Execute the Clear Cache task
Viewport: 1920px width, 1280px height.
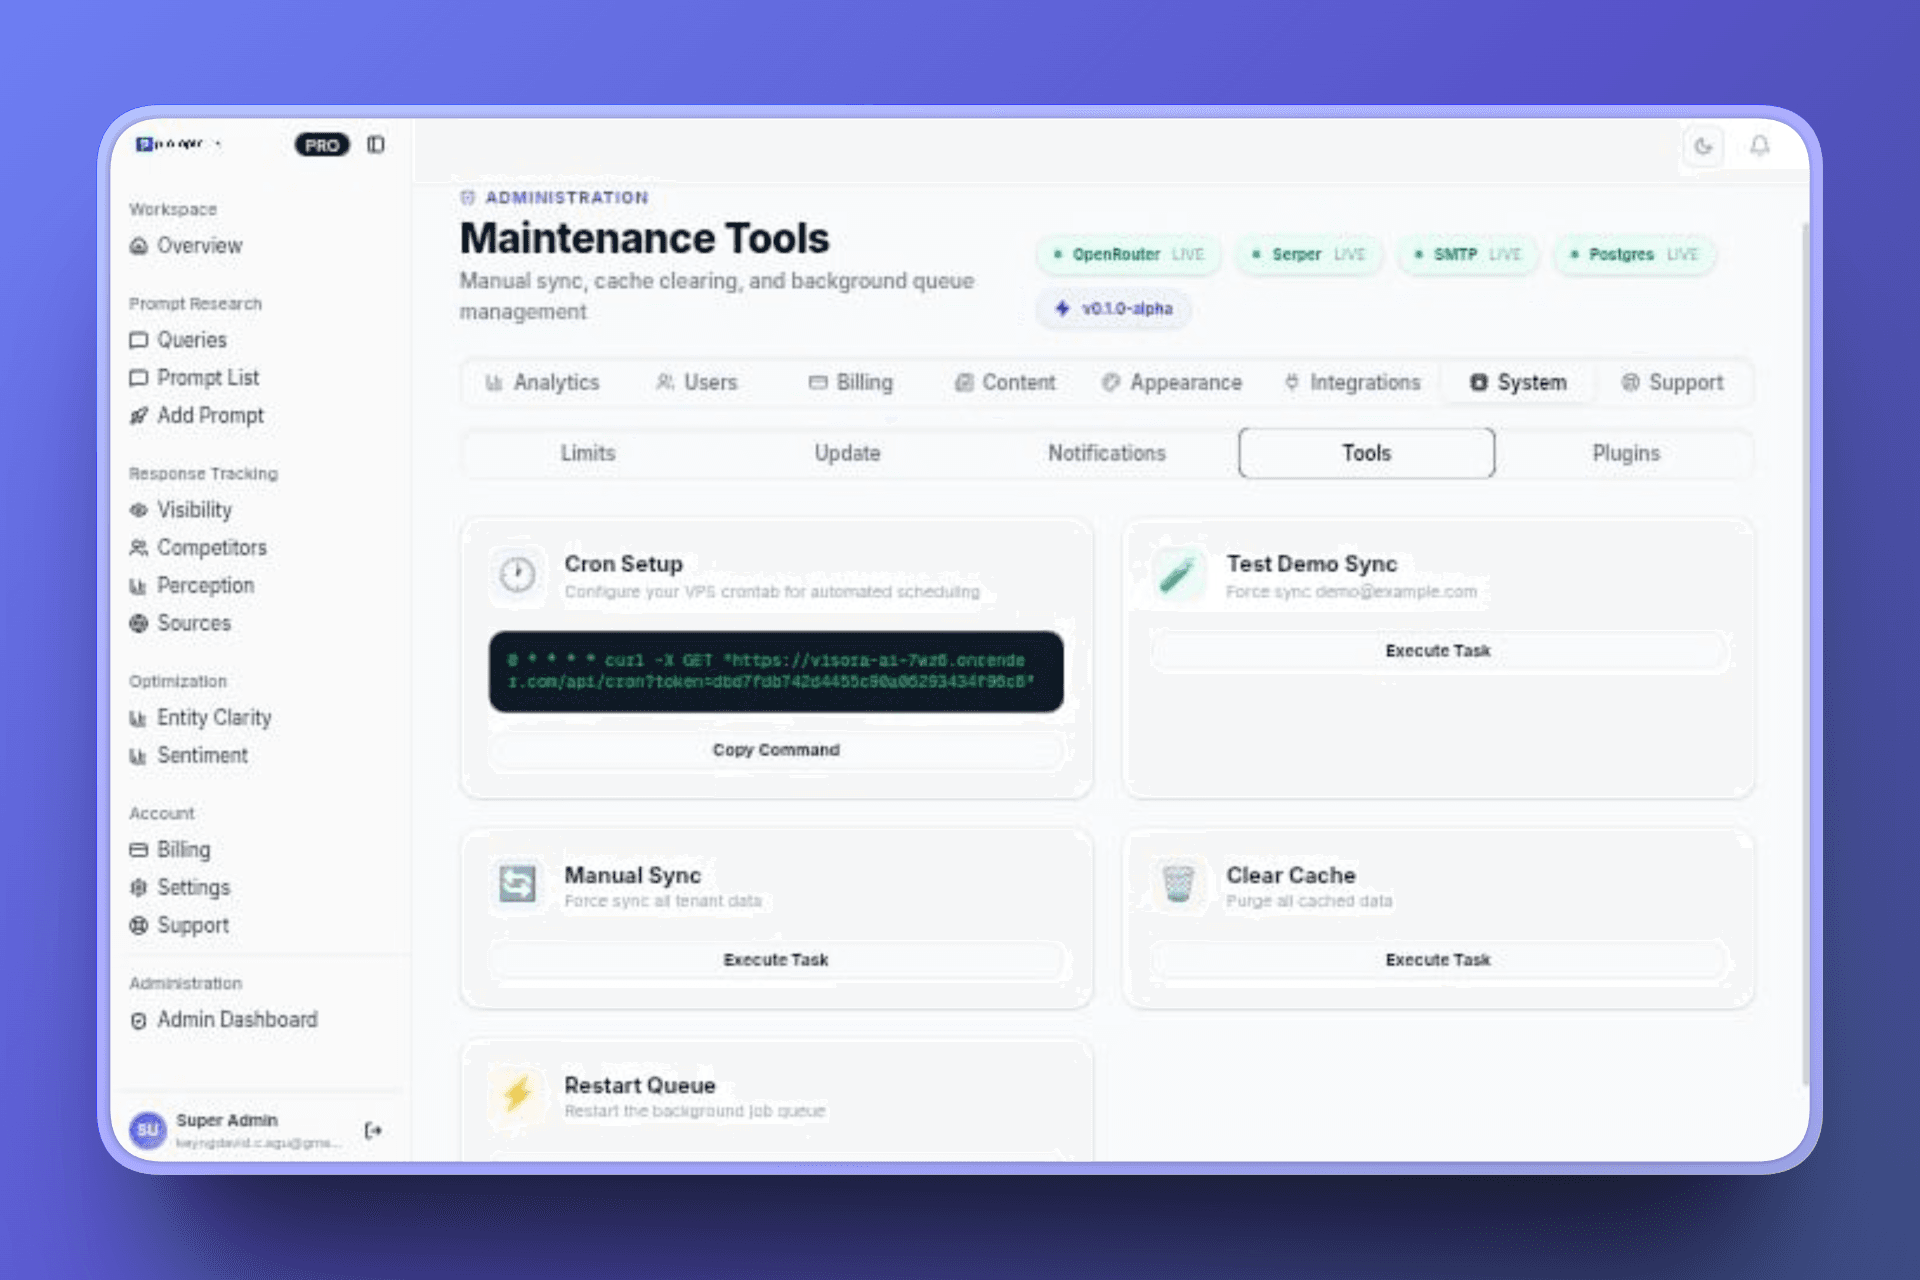pos(1438,960)
